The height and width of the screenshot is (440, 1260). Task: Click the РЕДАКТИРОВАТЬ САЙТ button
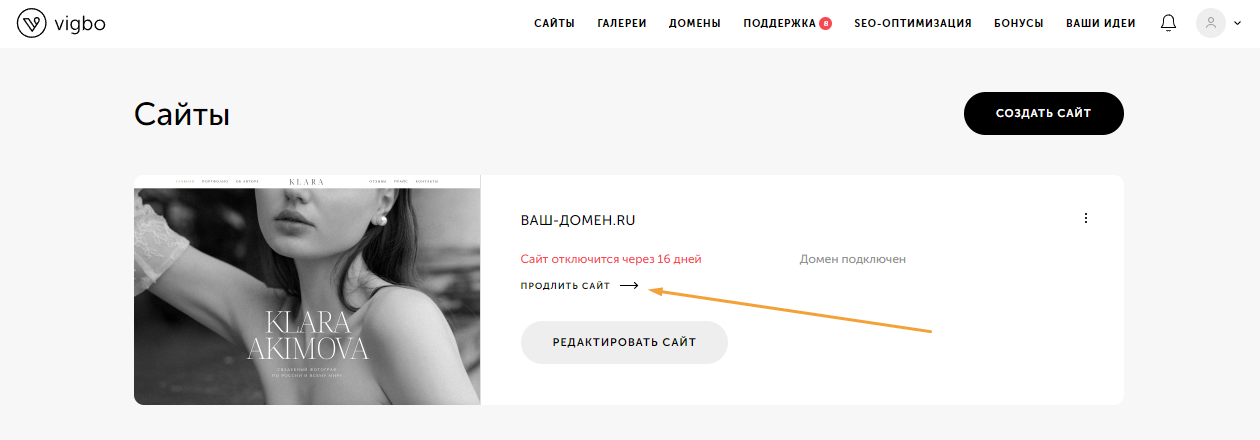(624, 342)
